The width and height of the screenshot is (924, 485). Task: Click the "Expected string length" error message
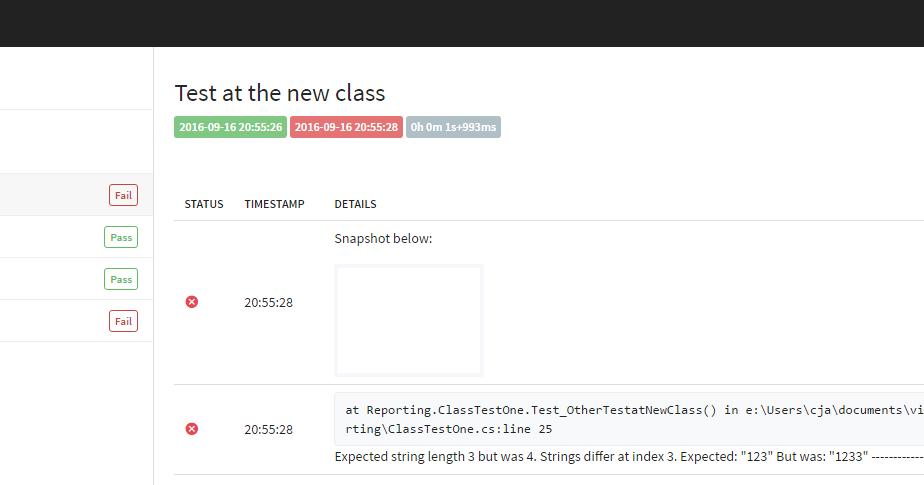tap(600, 457)
